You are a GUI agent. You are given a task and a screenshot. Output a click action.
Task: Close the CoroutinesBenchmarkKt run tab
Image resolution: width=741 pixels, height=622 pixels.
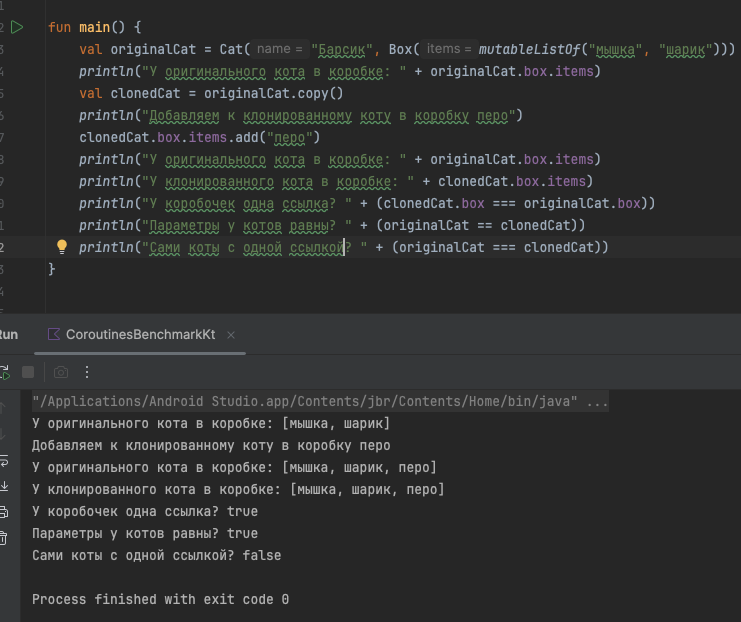(x=231, y=335)
